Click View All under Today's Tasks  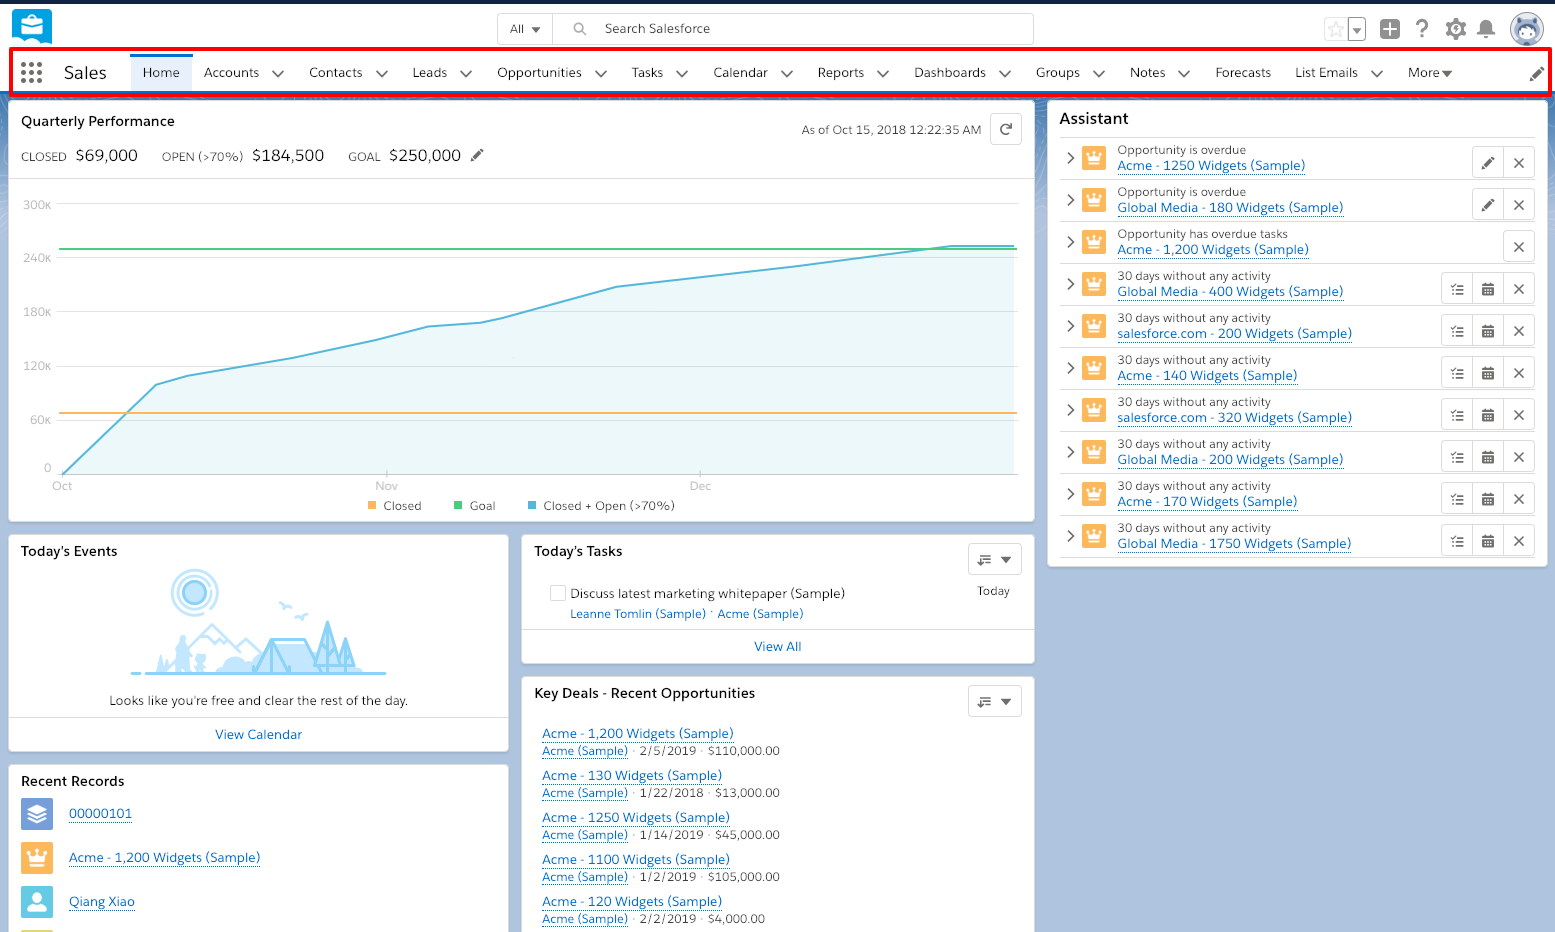point(778,646)
